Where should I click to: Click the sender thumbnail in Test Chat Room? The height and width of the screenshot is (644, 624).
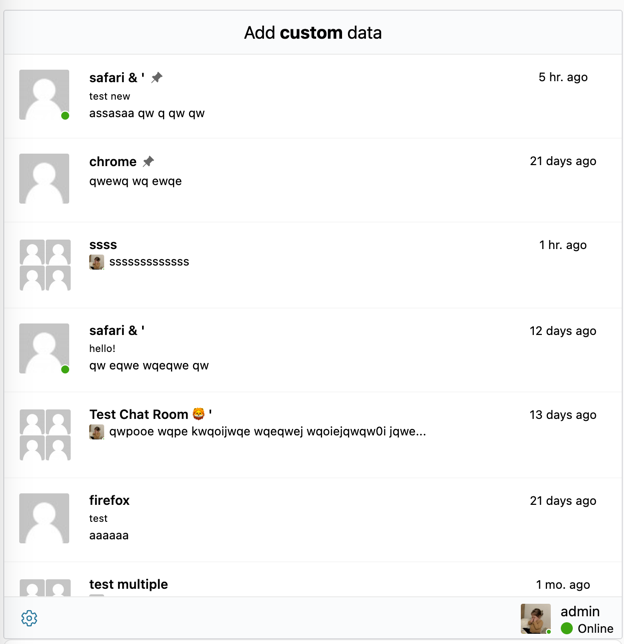(97, 432)
